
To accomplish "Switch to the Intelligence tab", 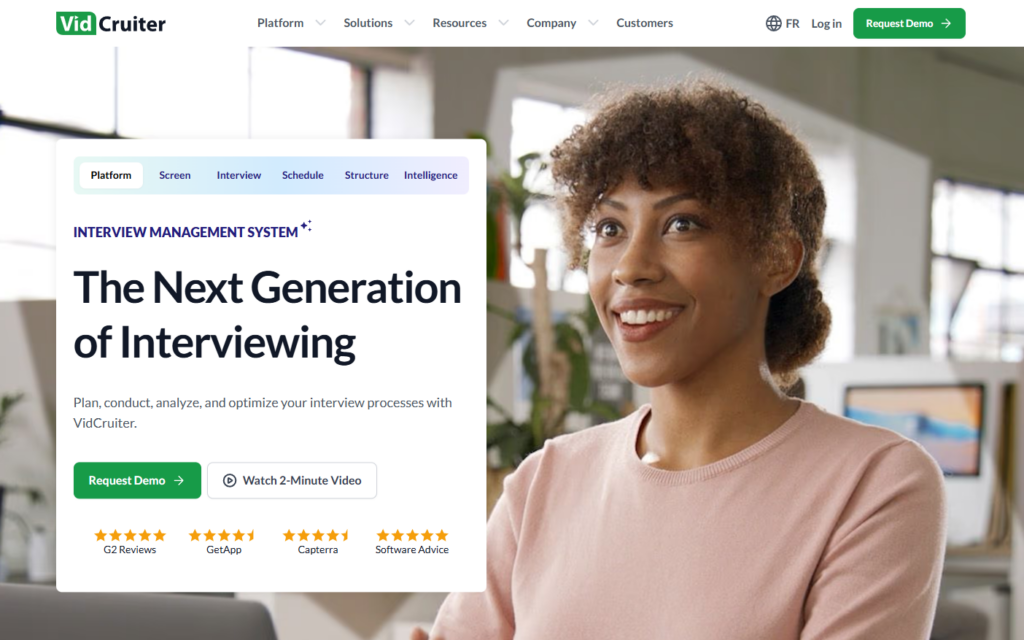I will pyautogui.click(x=430, y=175).
